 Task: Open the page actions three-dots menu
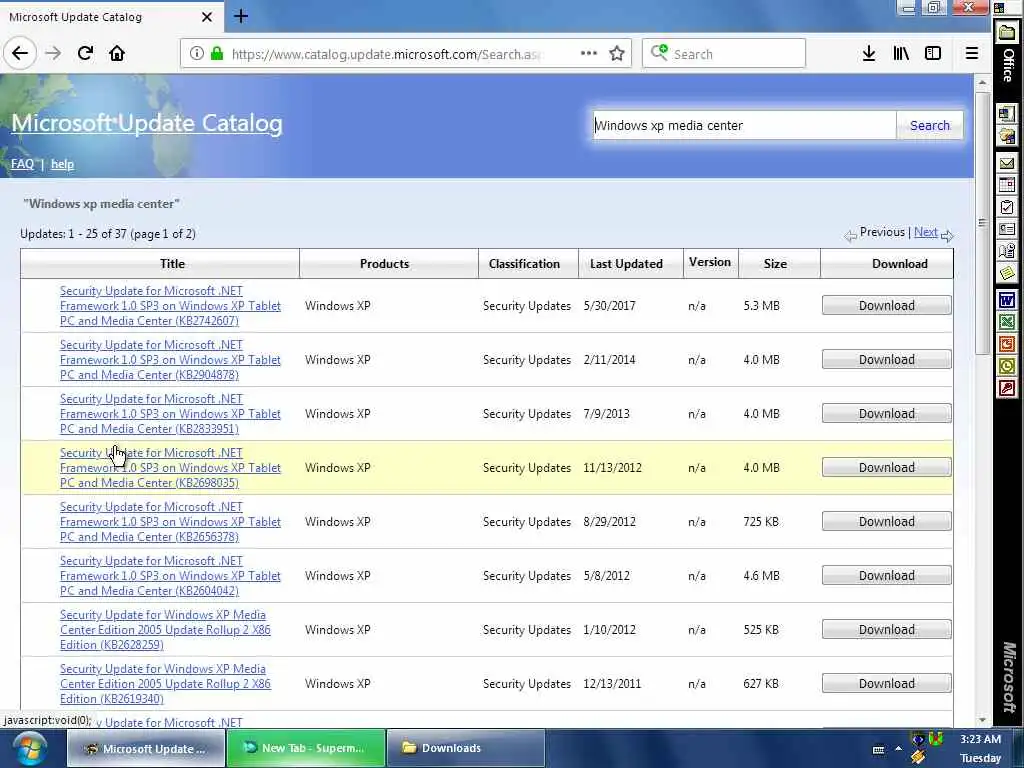pyautogui.click(x=588, y=54)
